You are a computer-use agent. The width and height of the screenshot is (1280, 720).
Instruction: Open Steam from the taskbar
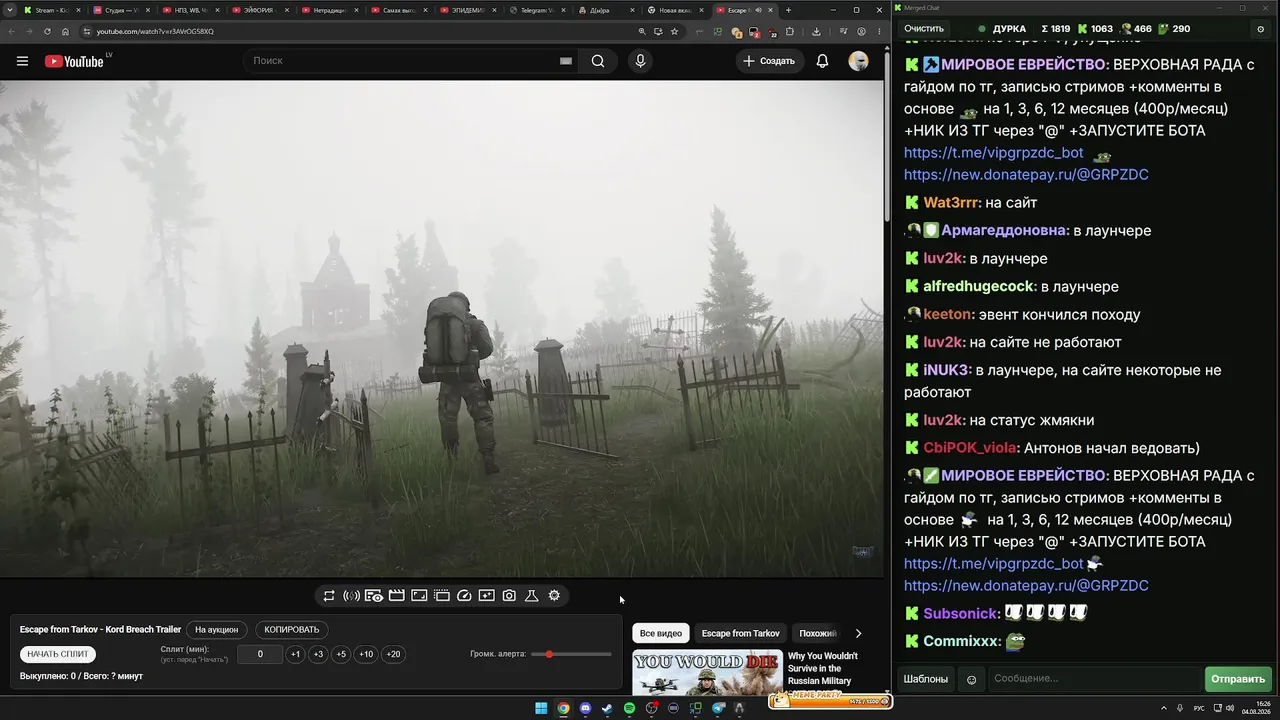[x=607, y=708]
